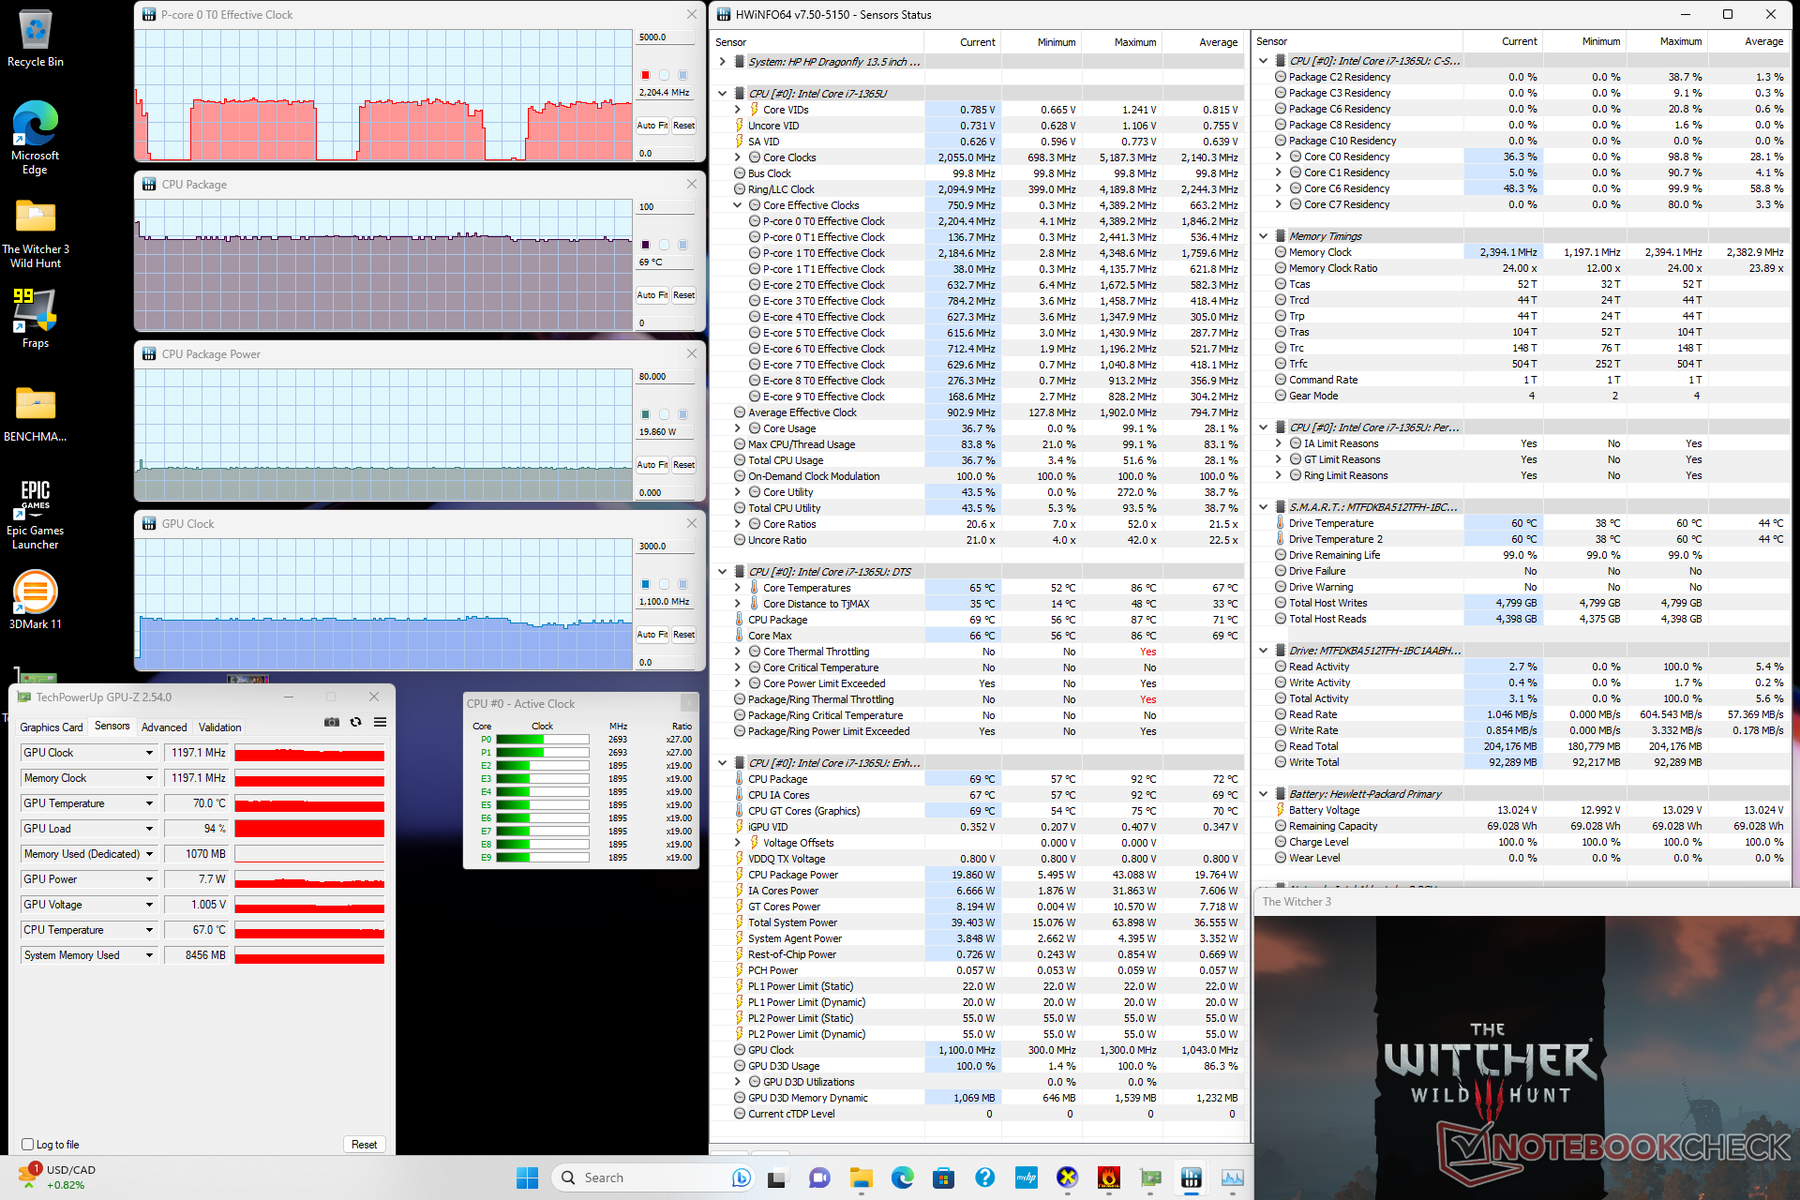
Task: Open File Explorer from the taskbar
Action: point(861,1178)
